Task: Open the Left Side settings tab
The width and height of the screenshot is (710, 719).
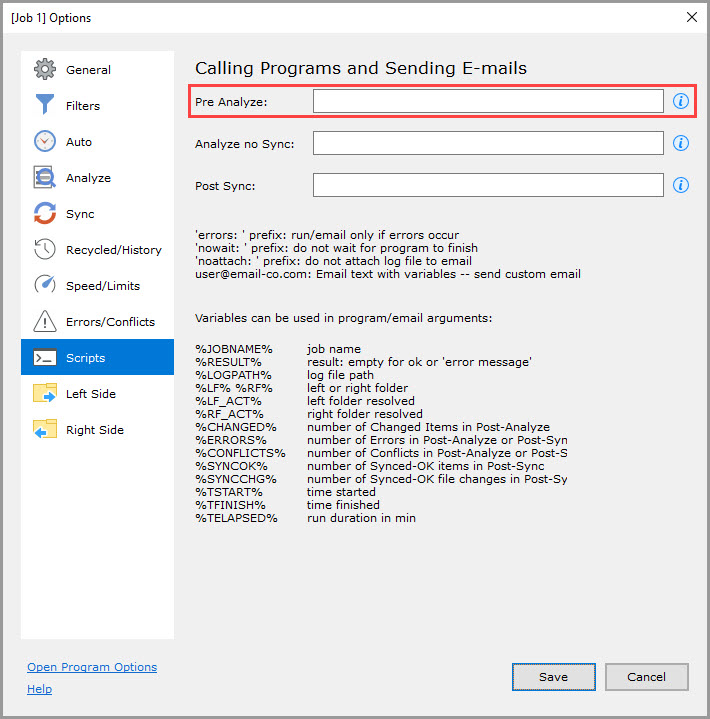Action: click(90, 394)
